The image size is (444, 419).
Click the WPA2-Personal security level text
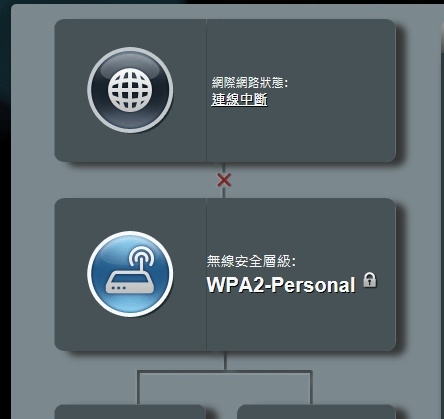[281, 285]
